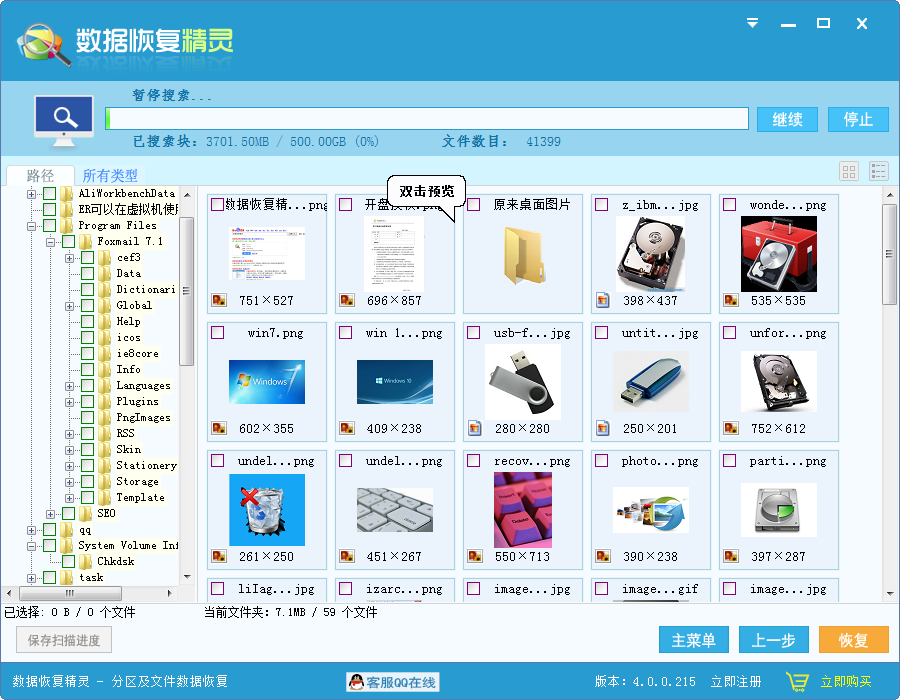The height and width of the screenshot is (700, 900).
Task: Click the scan progress bar
Action: [426, 119]
